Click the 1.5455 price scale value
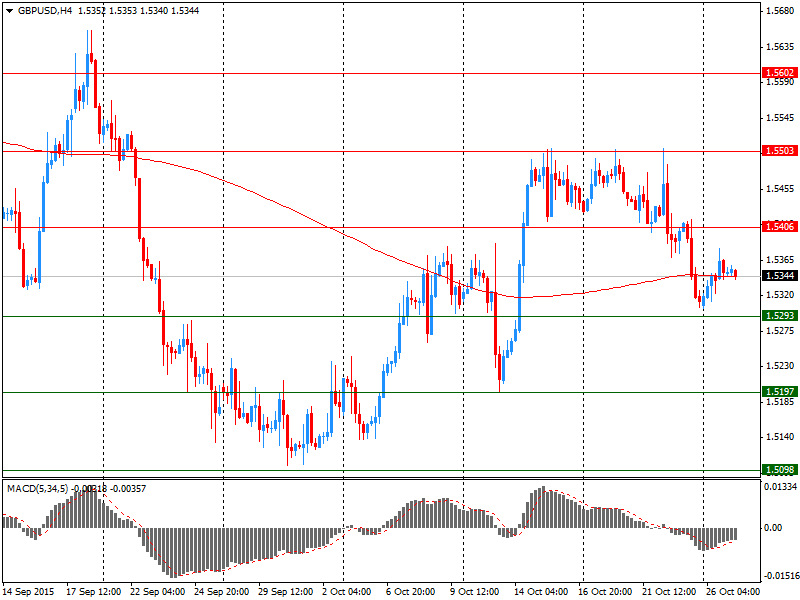Screen dimensions: 800x600 (780, 189)
